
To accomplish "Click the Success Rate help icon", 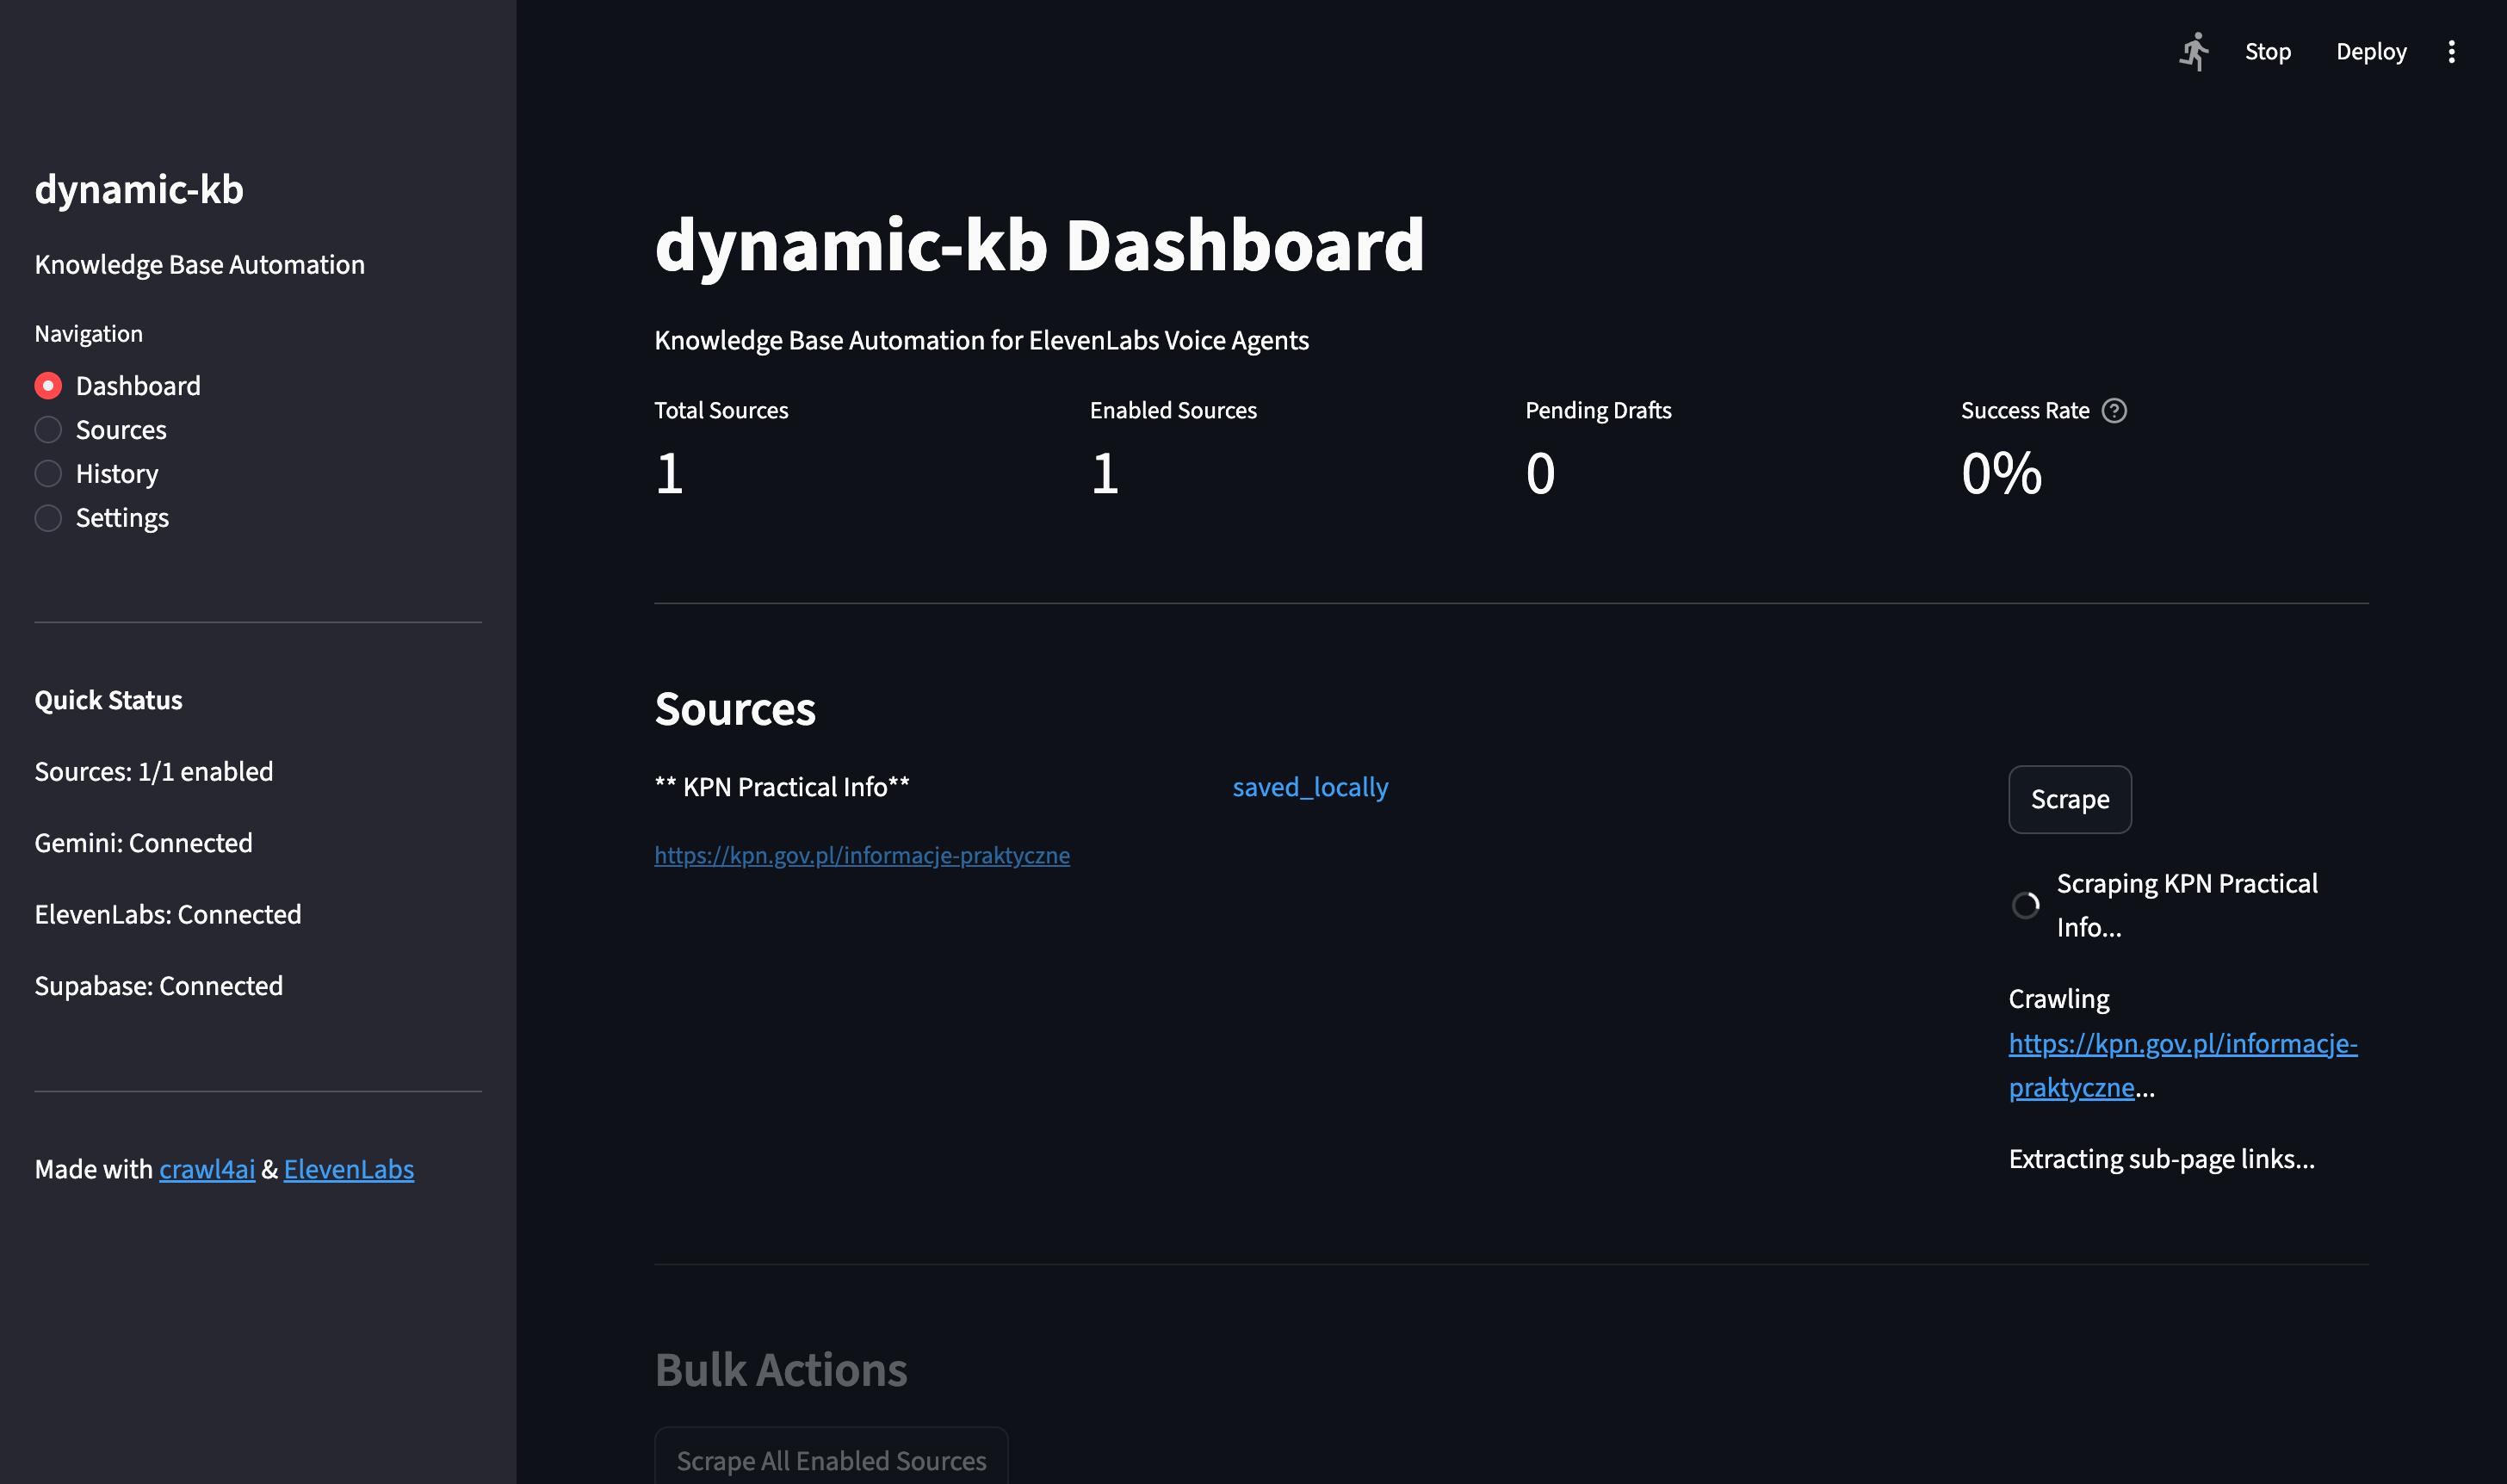I will pyautogui.click(x=2116, y=410).
